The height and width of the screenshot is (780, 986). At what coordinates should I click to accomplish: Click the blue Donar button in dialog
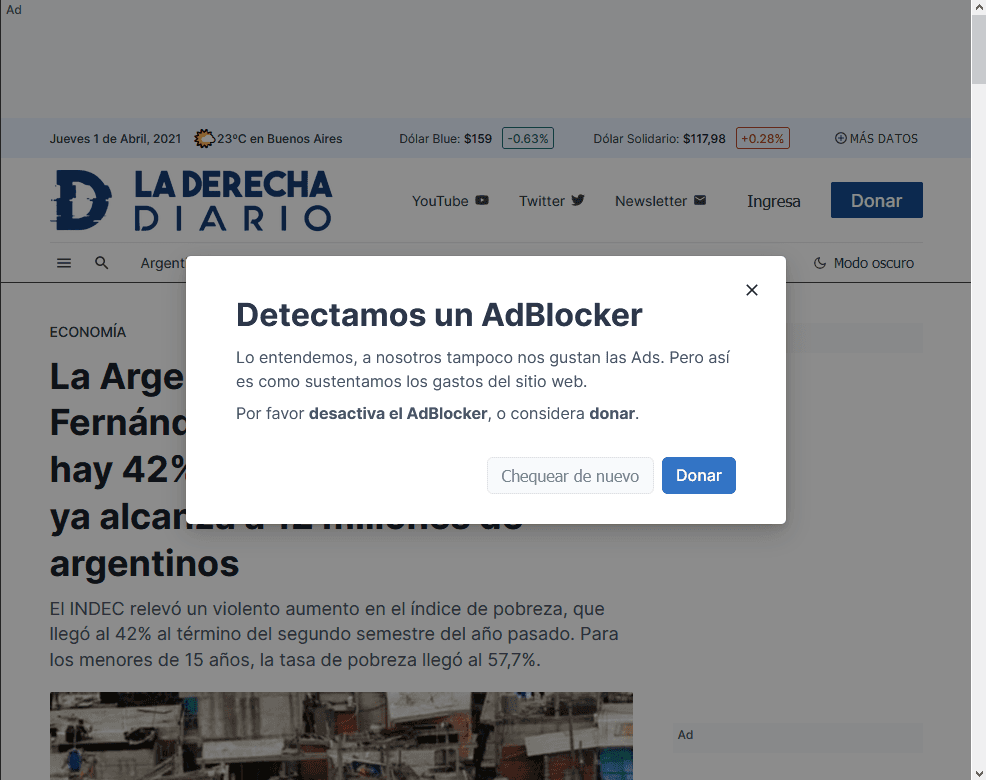(699, 476)
